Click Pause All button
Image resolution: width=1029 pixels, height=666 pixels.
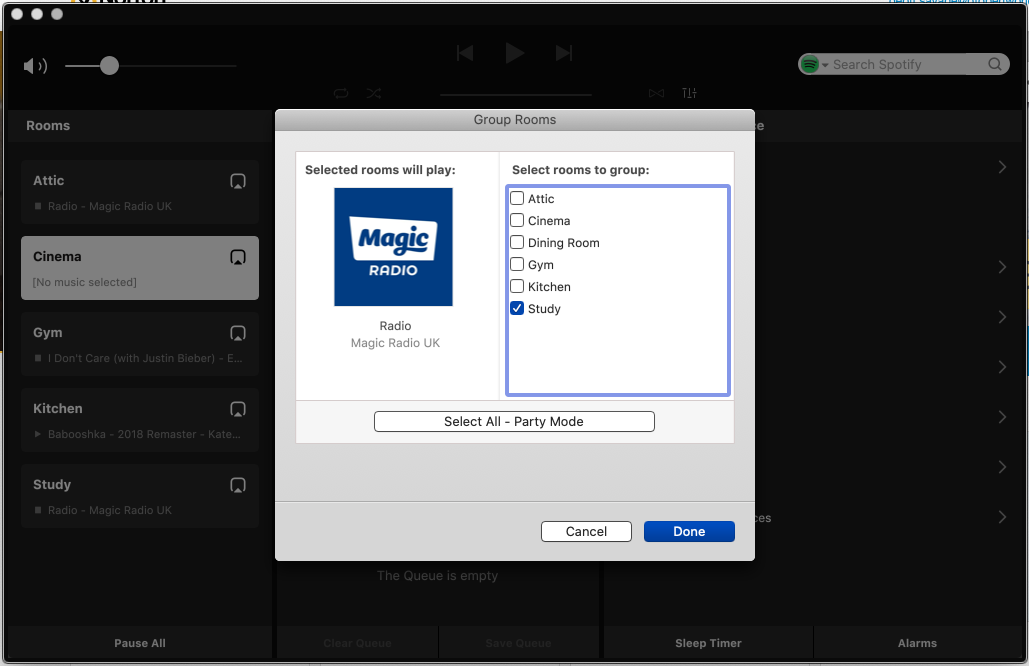(140, 643)
